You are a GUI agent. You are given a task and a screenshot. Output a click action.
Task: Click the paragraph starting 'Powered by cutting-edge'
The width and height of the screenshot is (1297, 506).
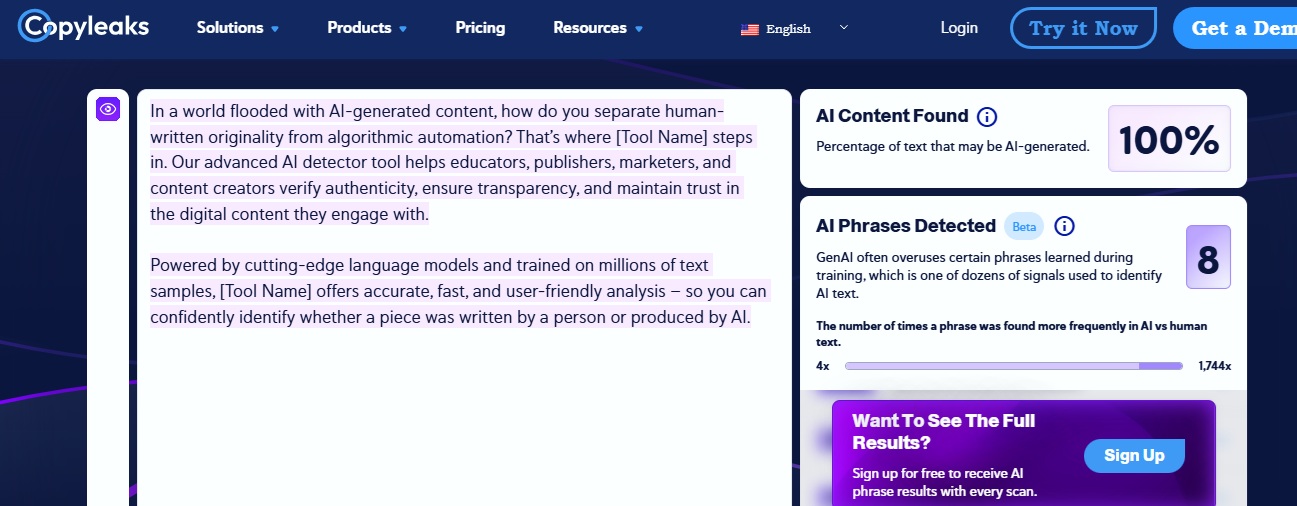coord(460,292)
